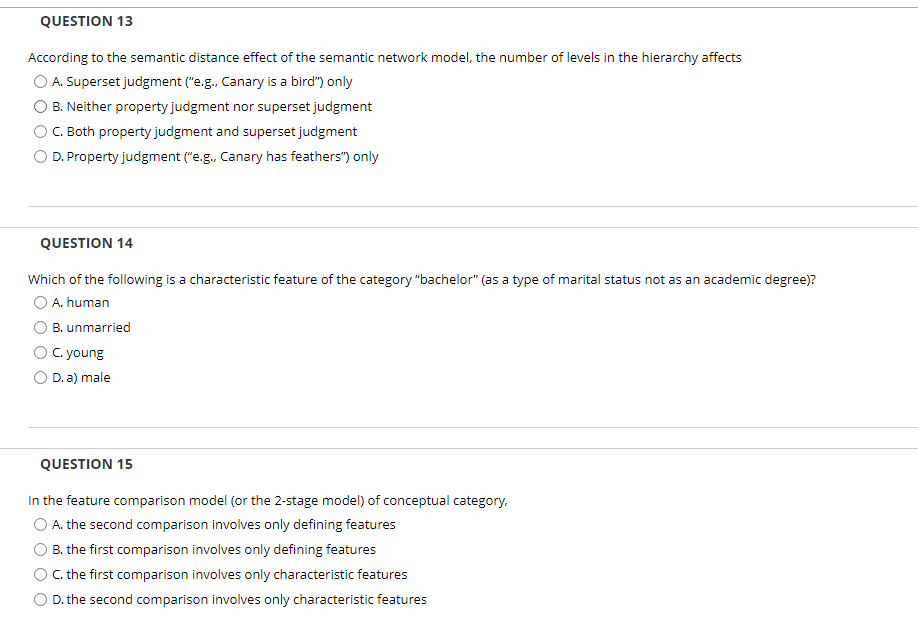
Task: Click the QUESTION 13 heading
Action: [x=87, y=20]
